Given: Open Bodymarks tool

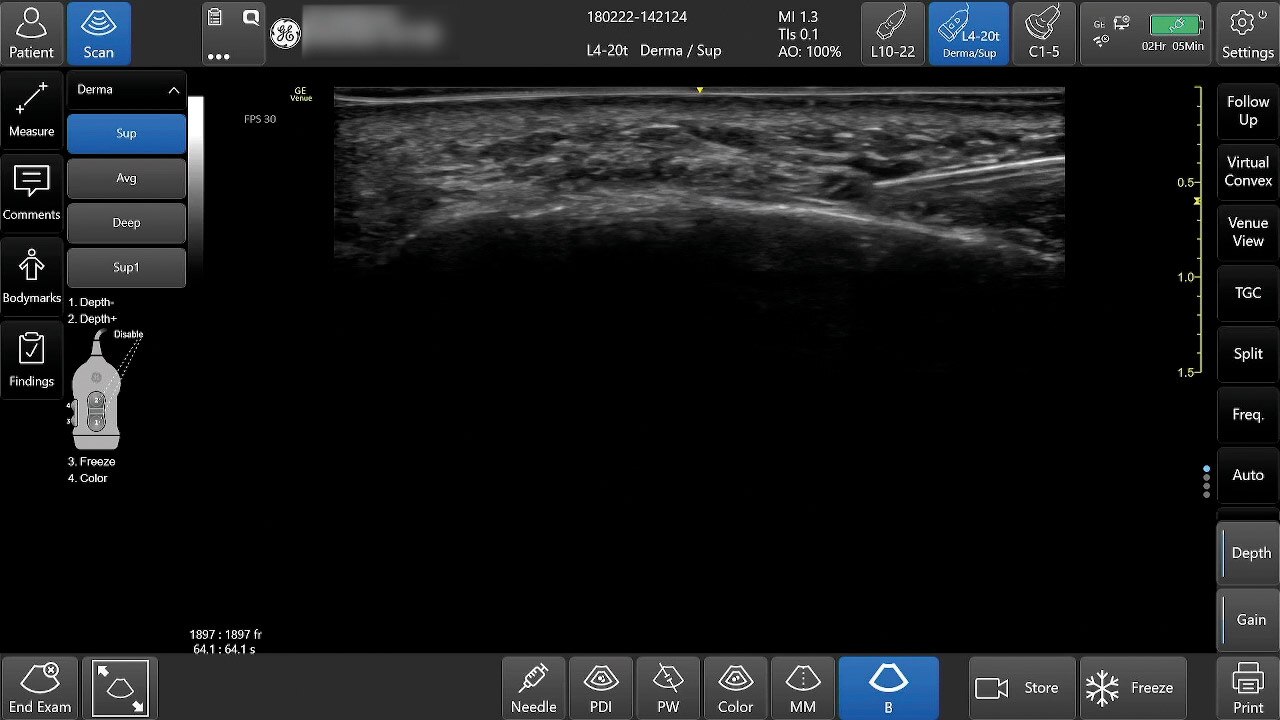Looking at the screenshot, I should (31, 276).
